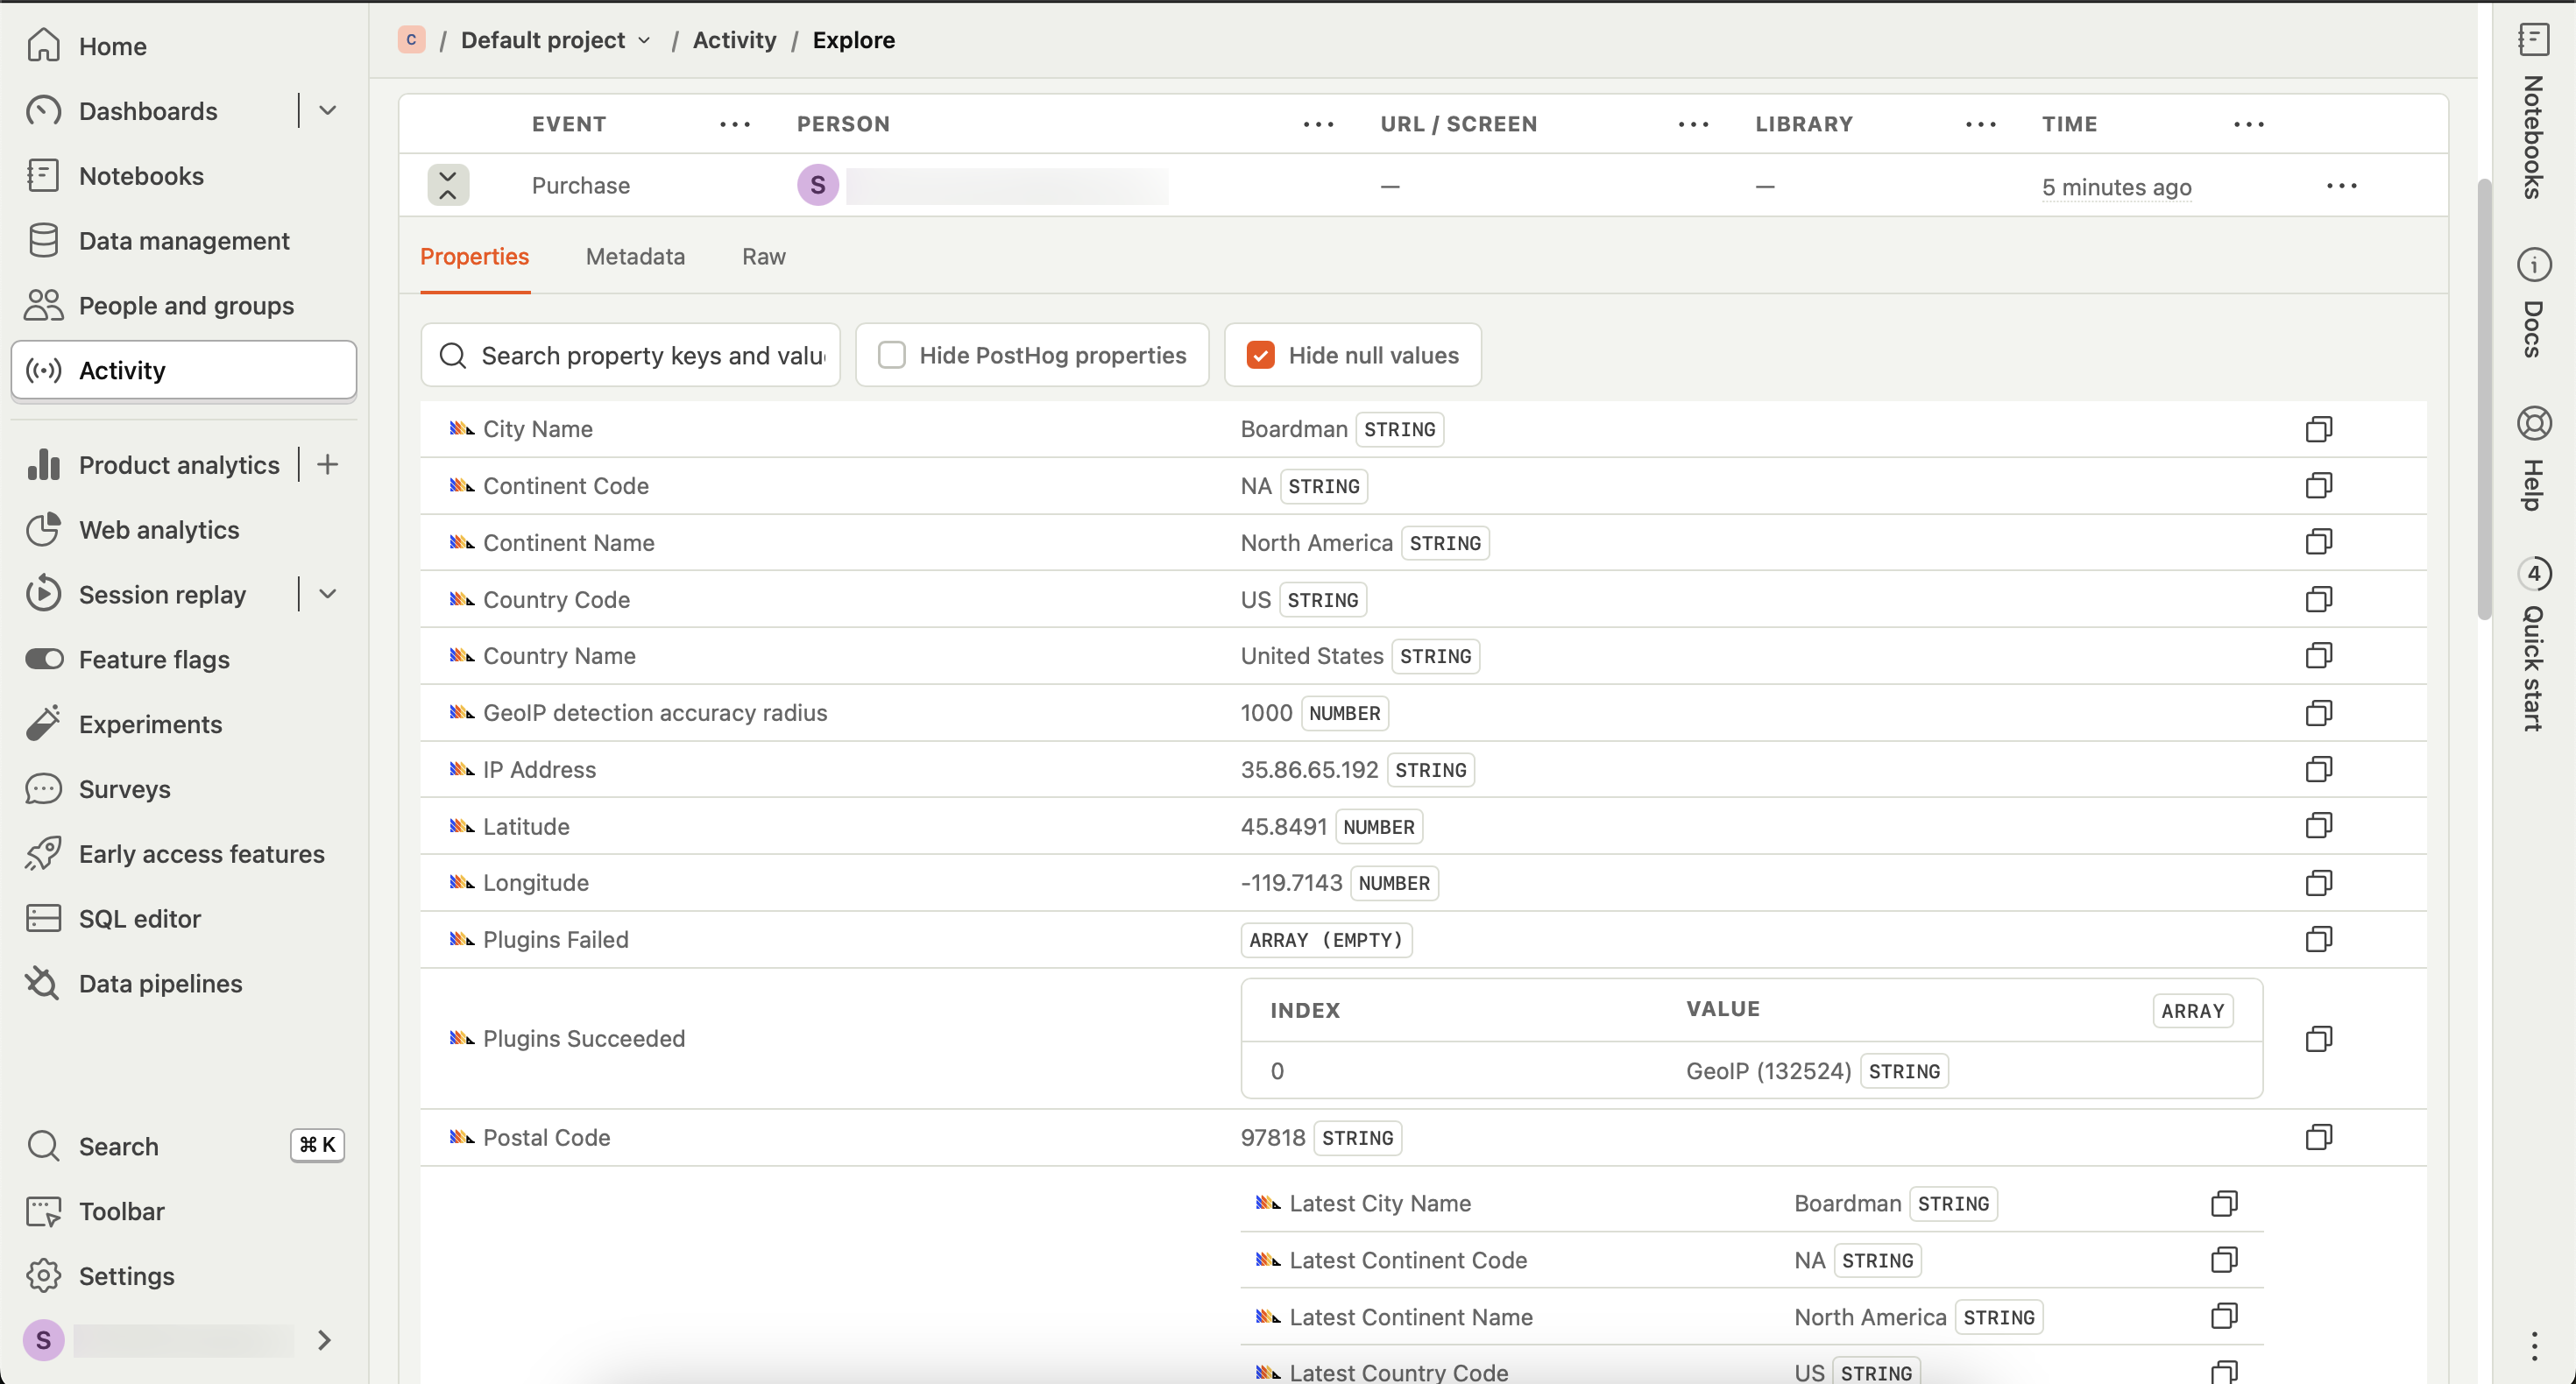The height and width of the screenshot is (1384, 2576).
Task: Copy the Continent Code value
Action: pyautogui.click(x=2319, y=486)
